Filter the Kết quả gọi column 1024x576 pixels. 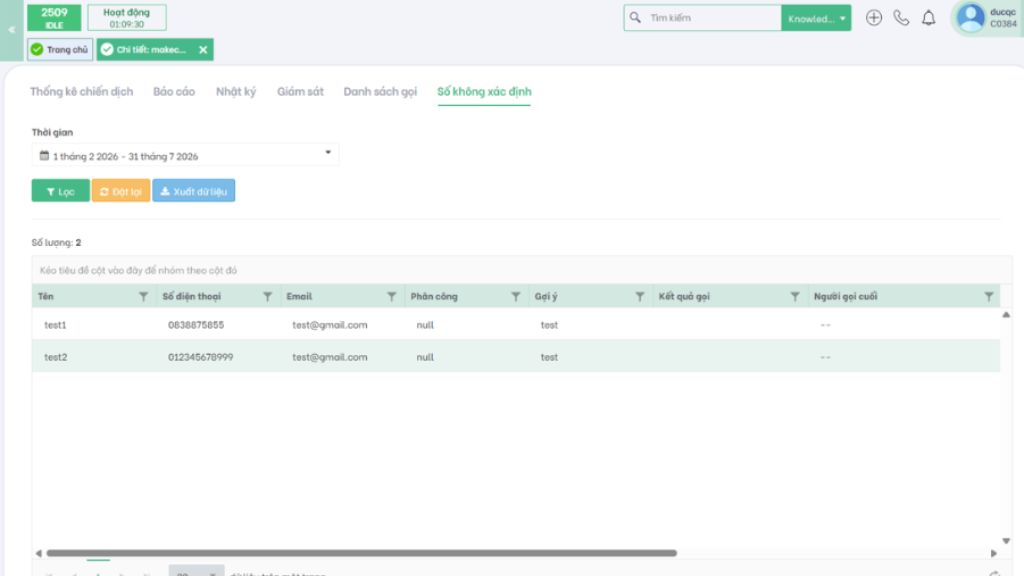[795, 296]
